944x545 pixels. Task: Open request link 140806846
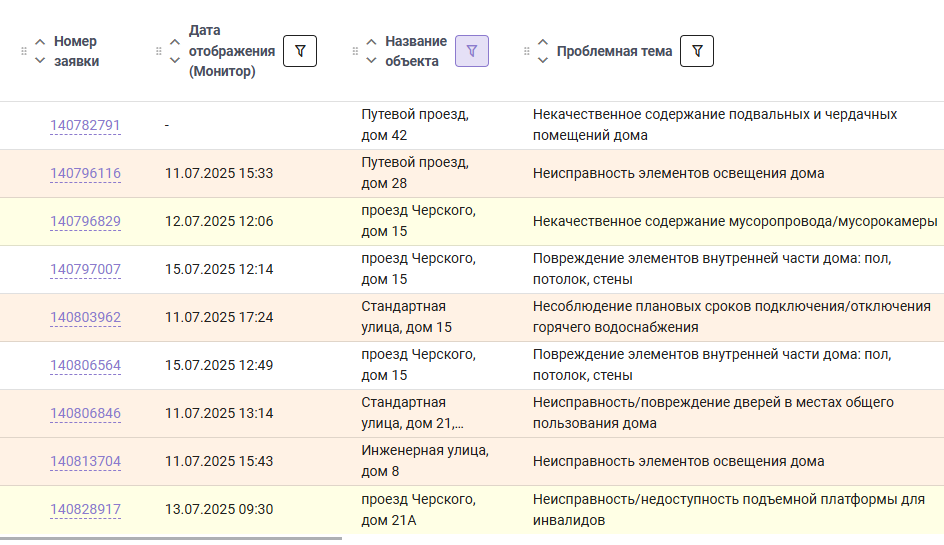point(85,414)
